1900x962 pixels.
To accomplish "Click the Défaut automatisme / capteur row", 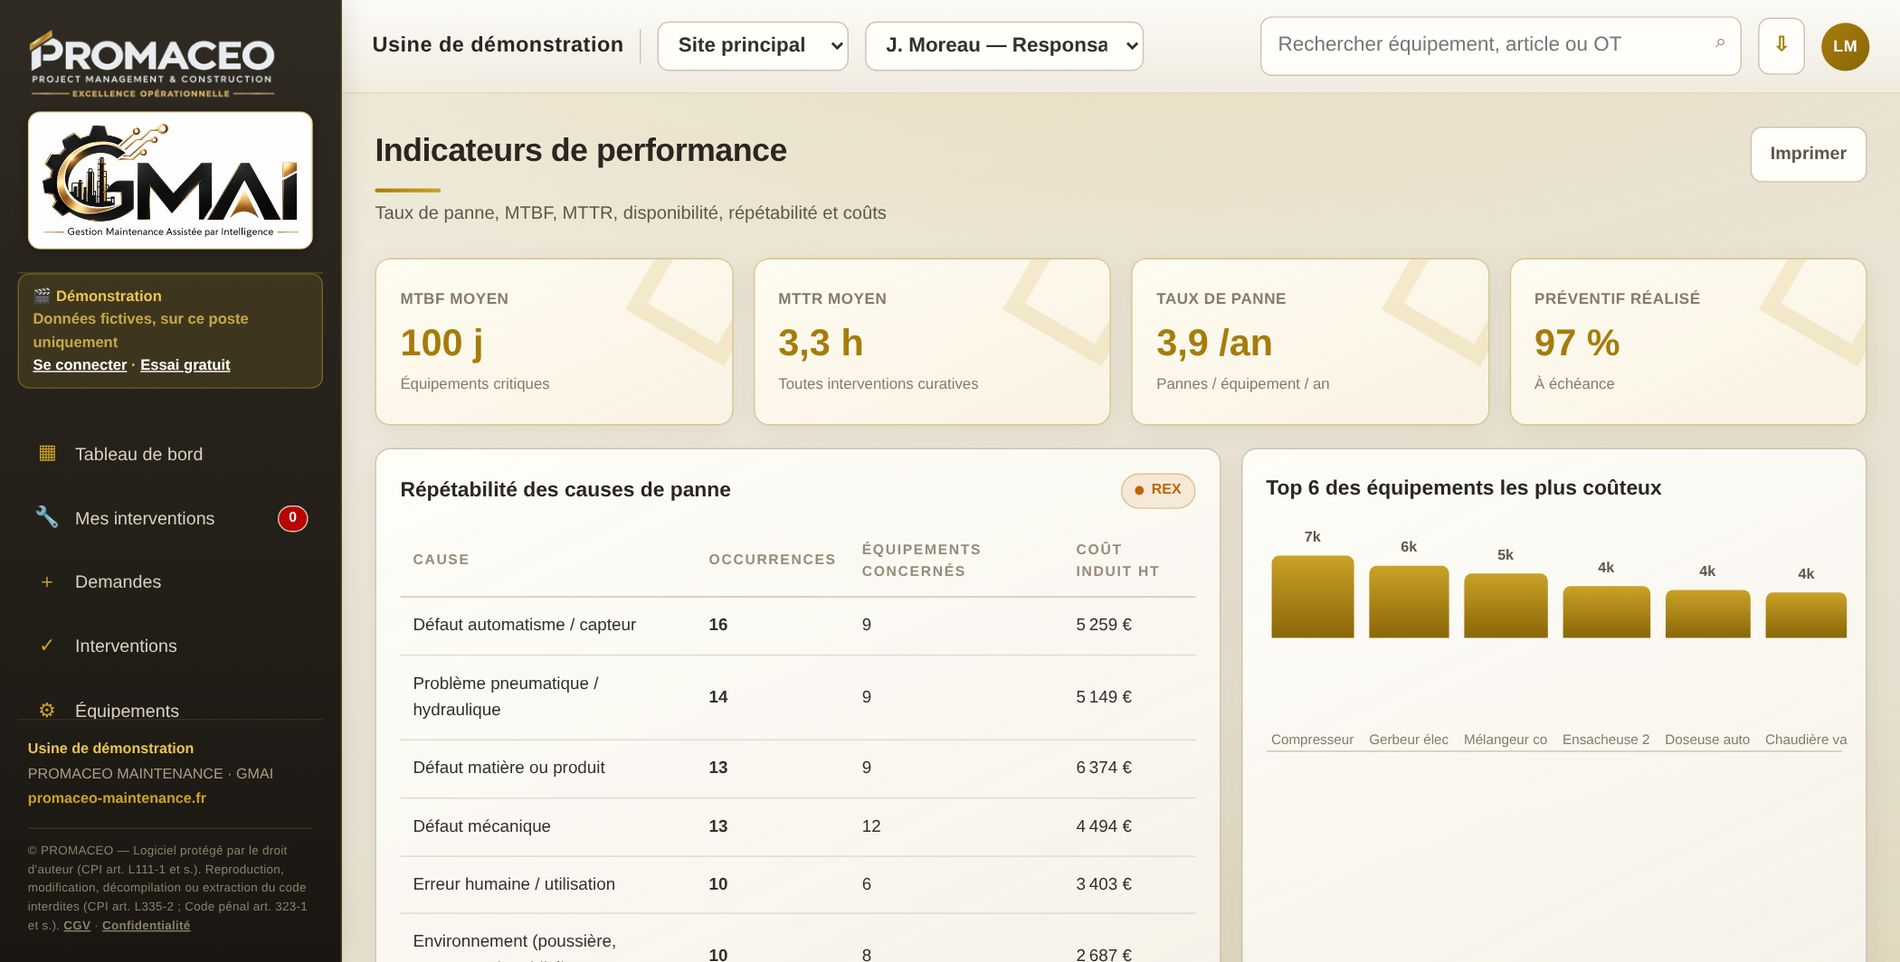I will click(798, 626).
